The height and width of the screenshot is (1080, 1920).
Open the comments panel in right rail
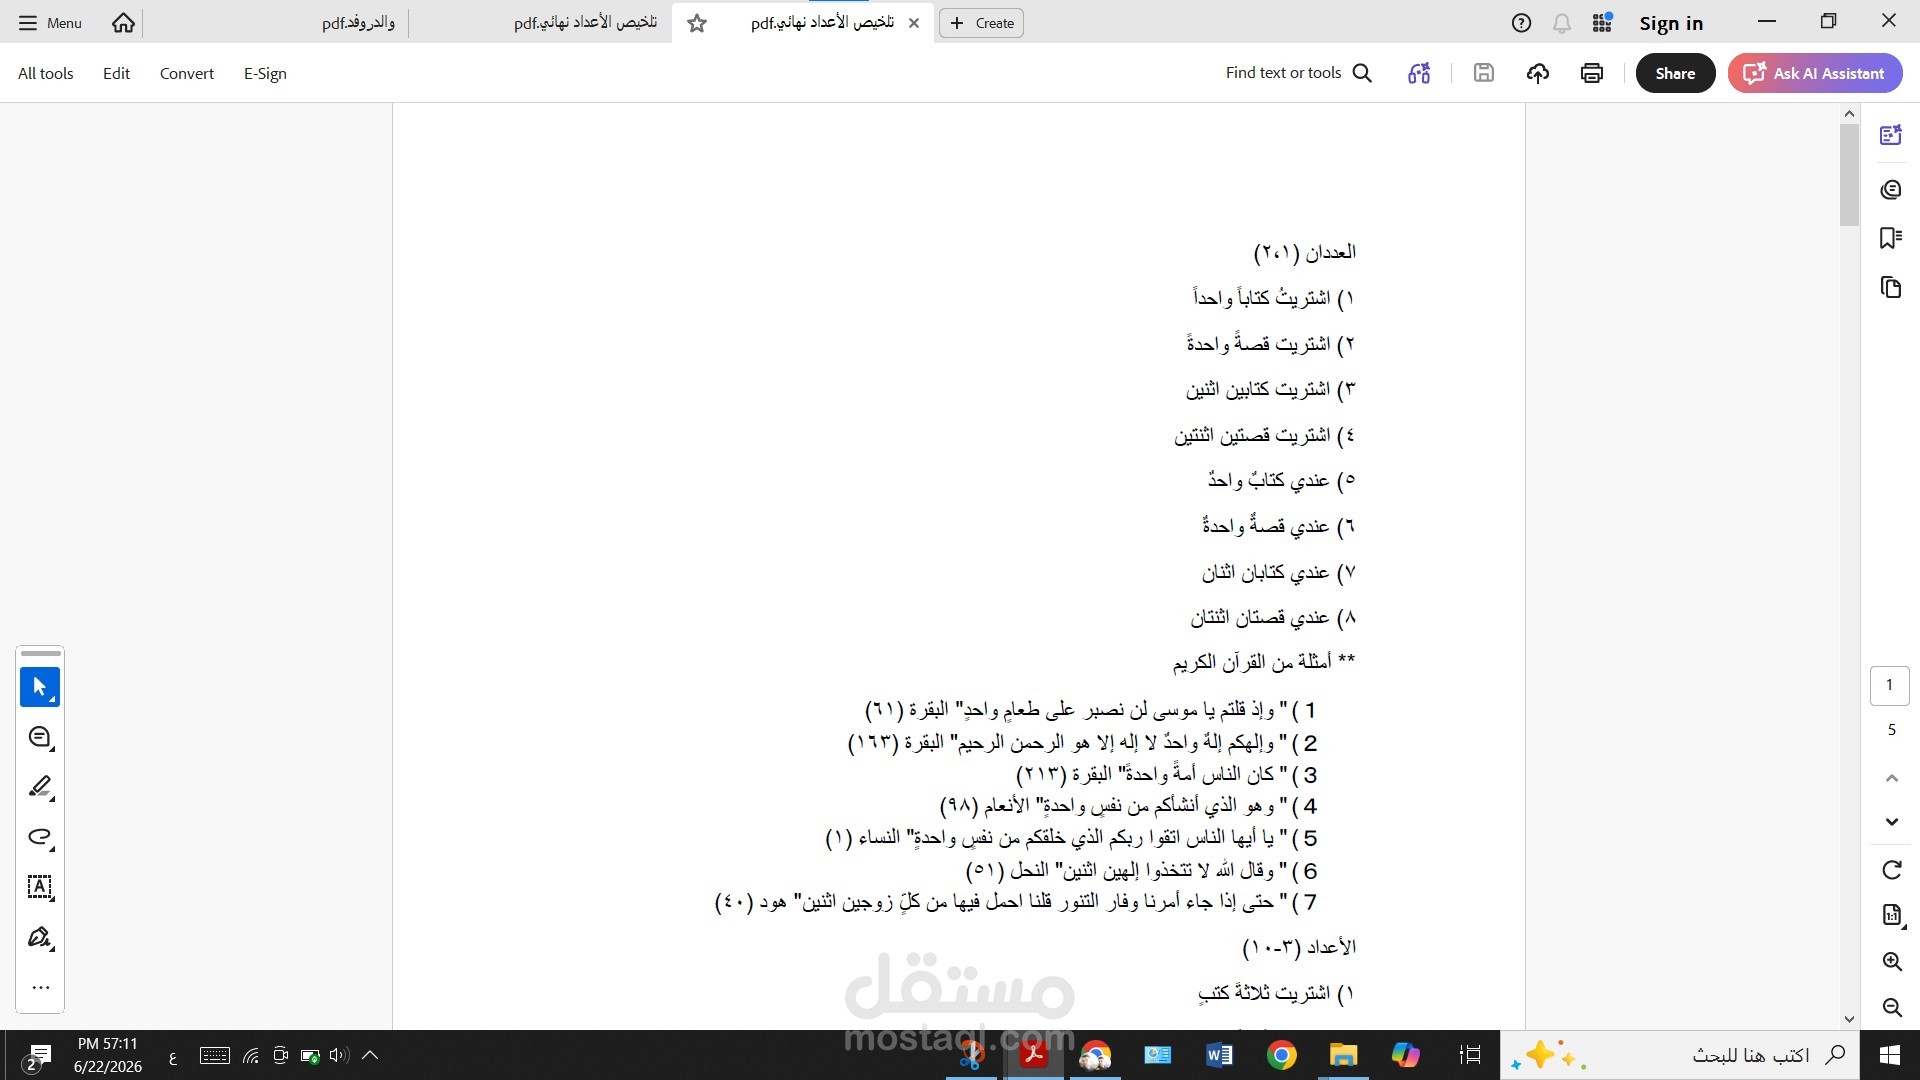[x=1890, y=189]
